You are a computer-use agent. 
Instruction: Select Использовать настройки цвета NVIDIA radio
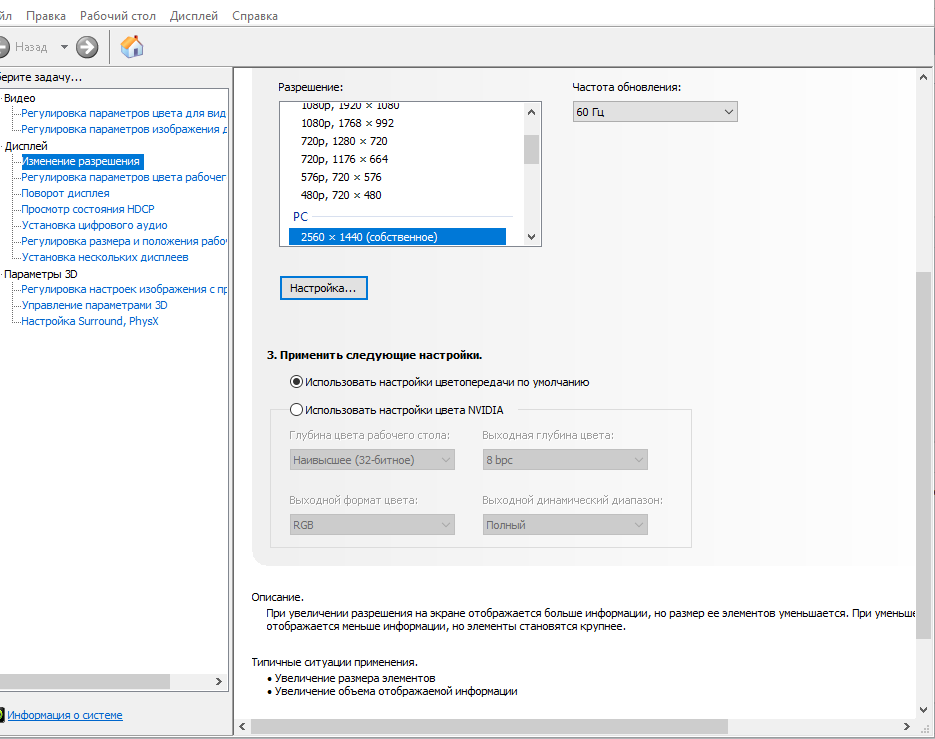(296, 410)
